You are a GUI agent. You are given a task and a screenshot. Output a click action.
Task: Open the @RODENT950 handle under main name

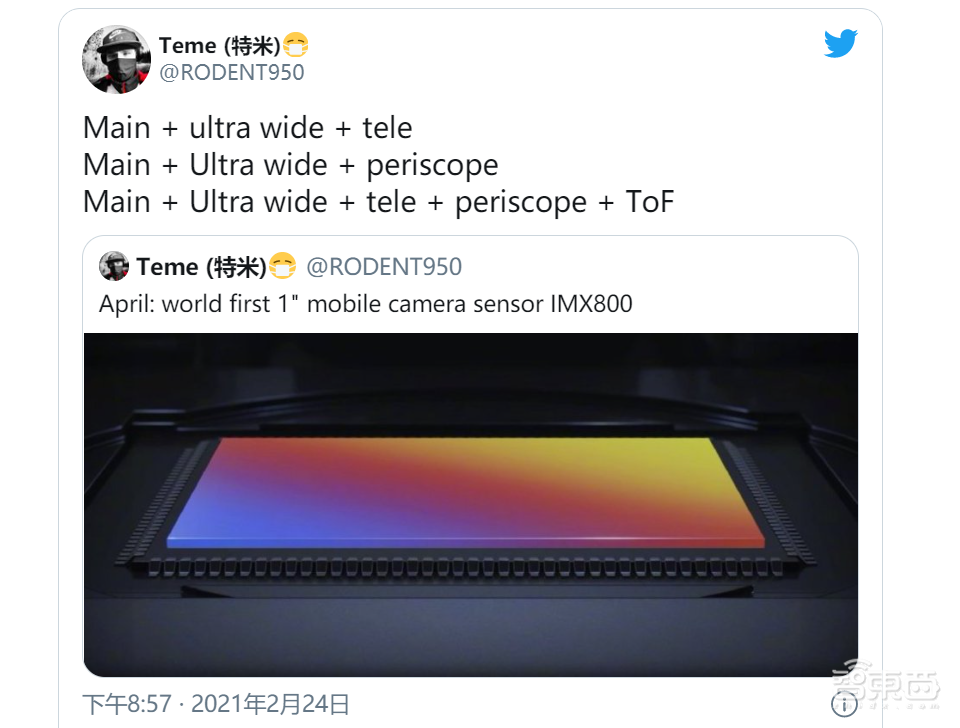pos(231,72)
